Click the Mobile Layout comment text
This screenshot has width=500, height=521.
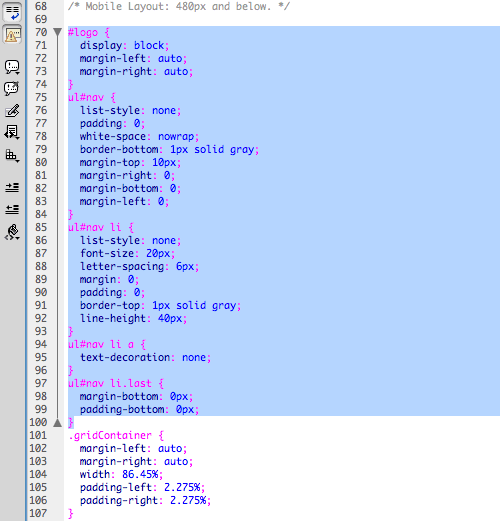pyautogui.click(x=179, y=6)
